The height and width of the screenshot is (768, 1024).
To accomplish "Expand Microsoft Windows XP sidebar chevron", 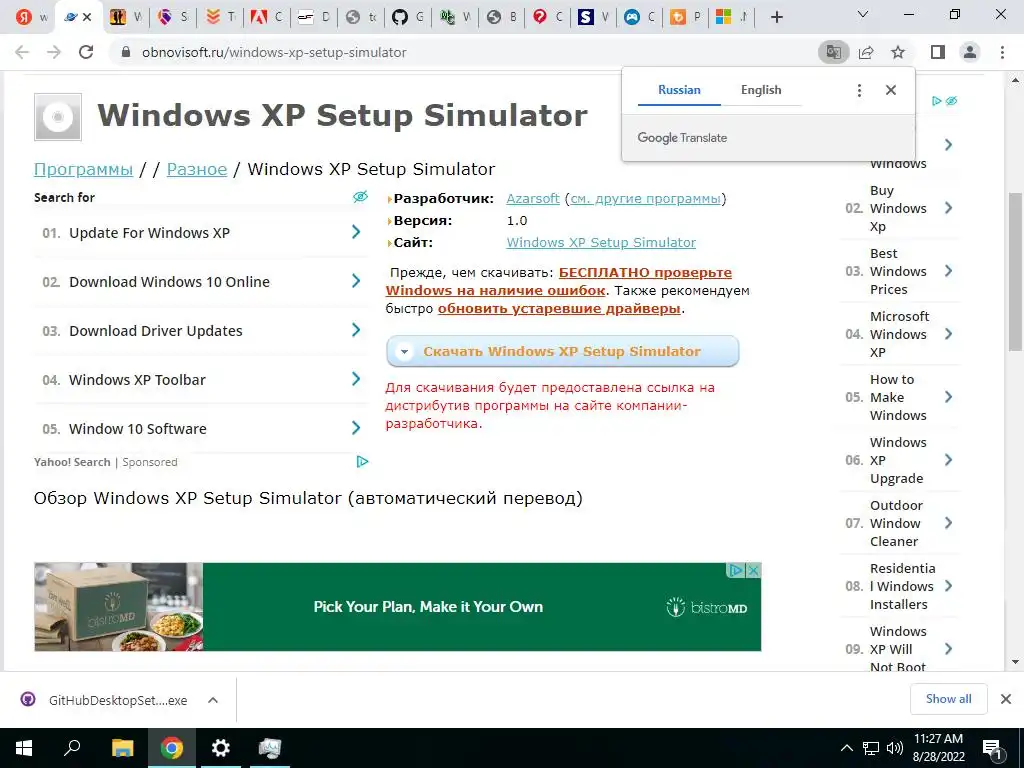I will [948, 334].
